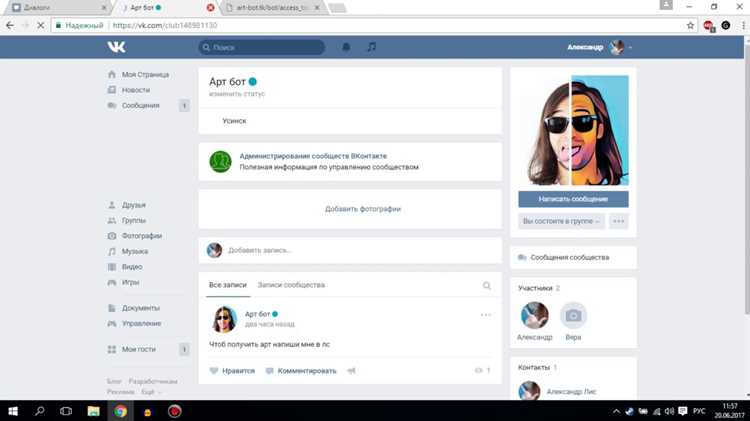Switch to Записи сообщества tab

pyautogui.click(x=291, y=285)
